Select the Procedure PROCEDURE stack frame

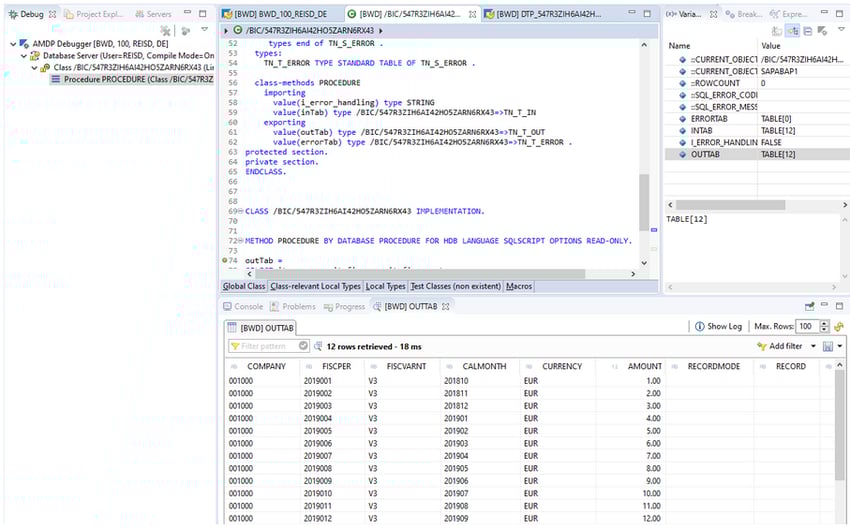pos(132,80)
